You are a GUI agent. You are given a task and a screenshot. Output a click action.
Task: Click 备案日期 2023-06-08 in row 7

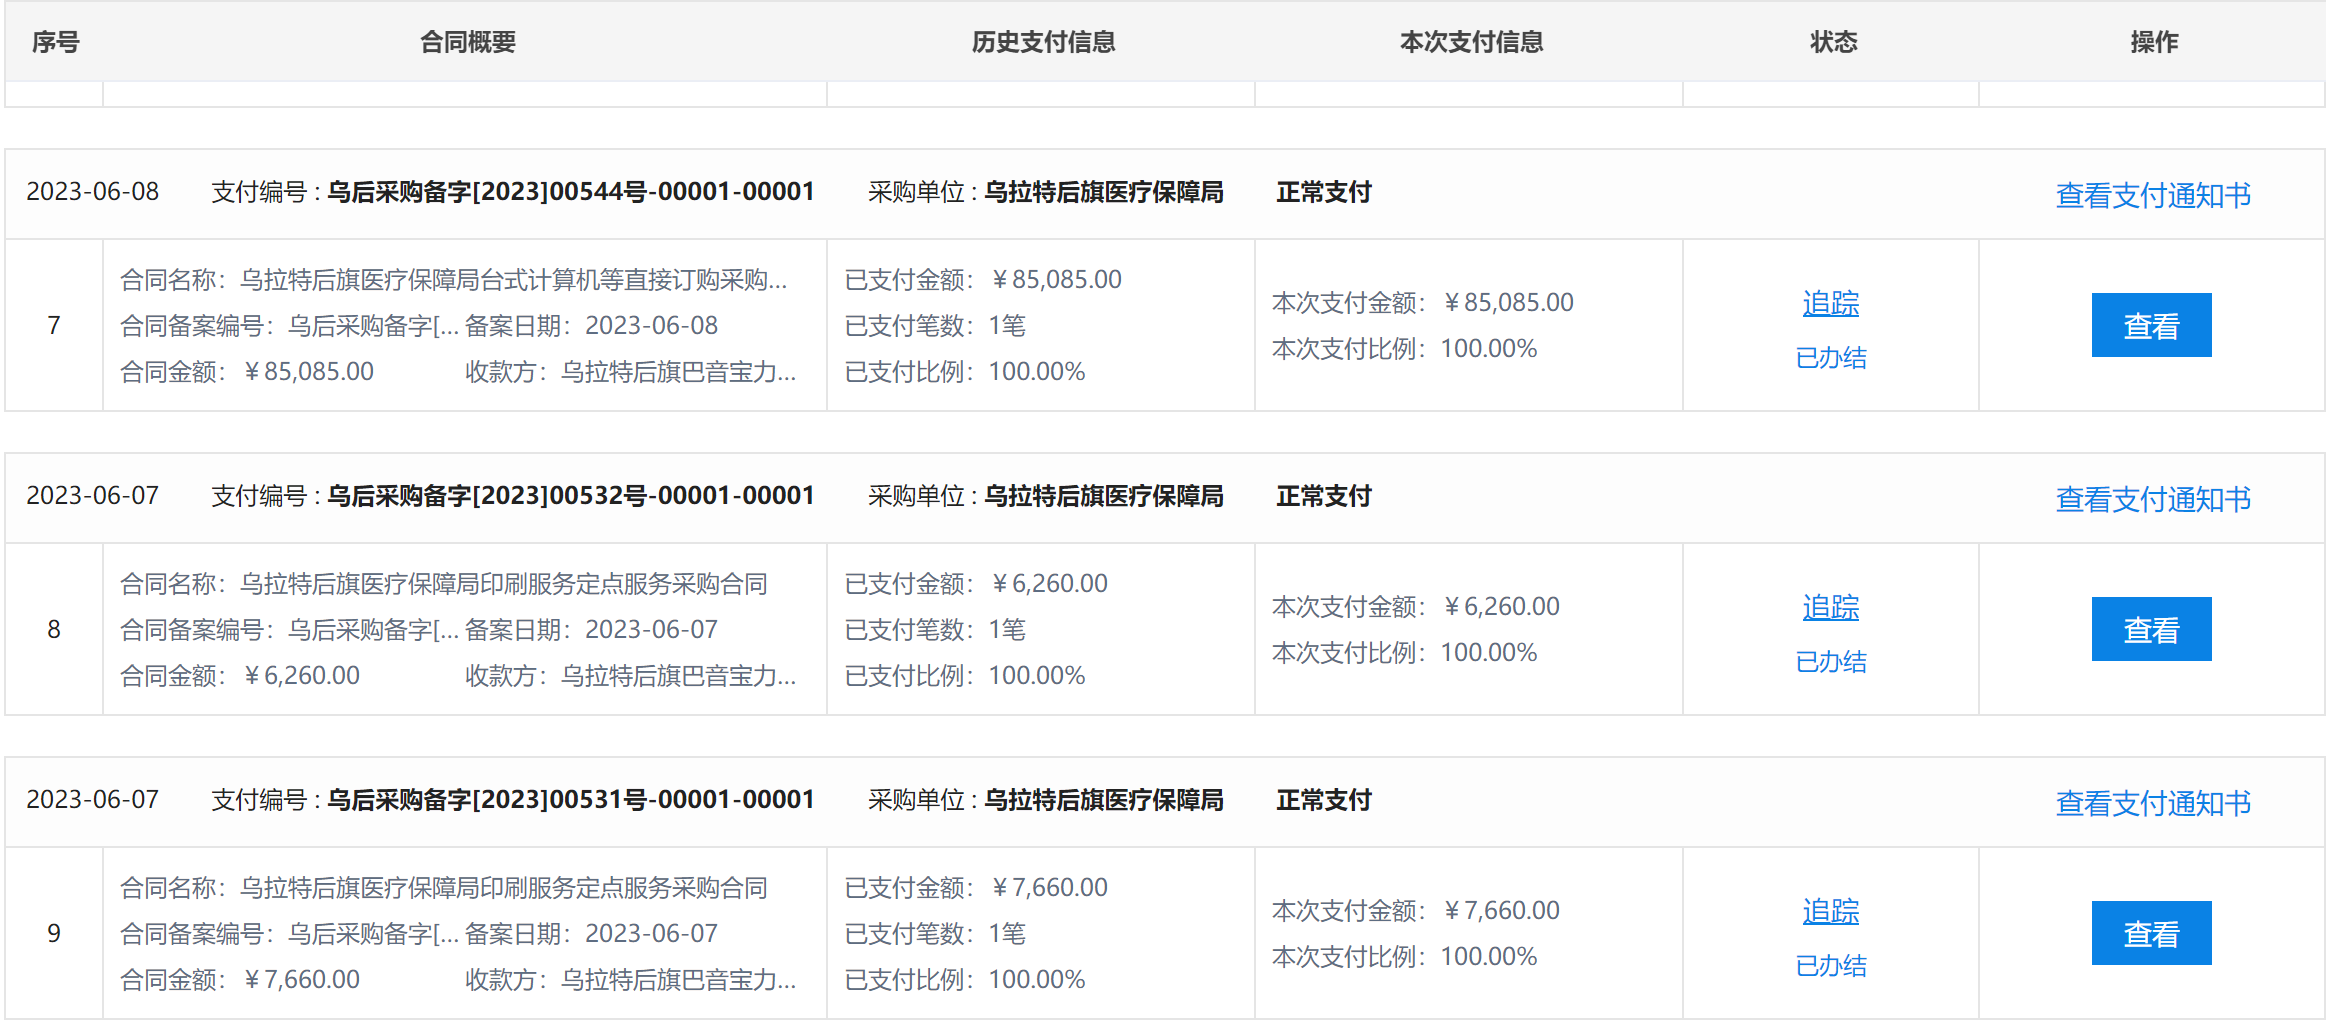pos(592,325)
